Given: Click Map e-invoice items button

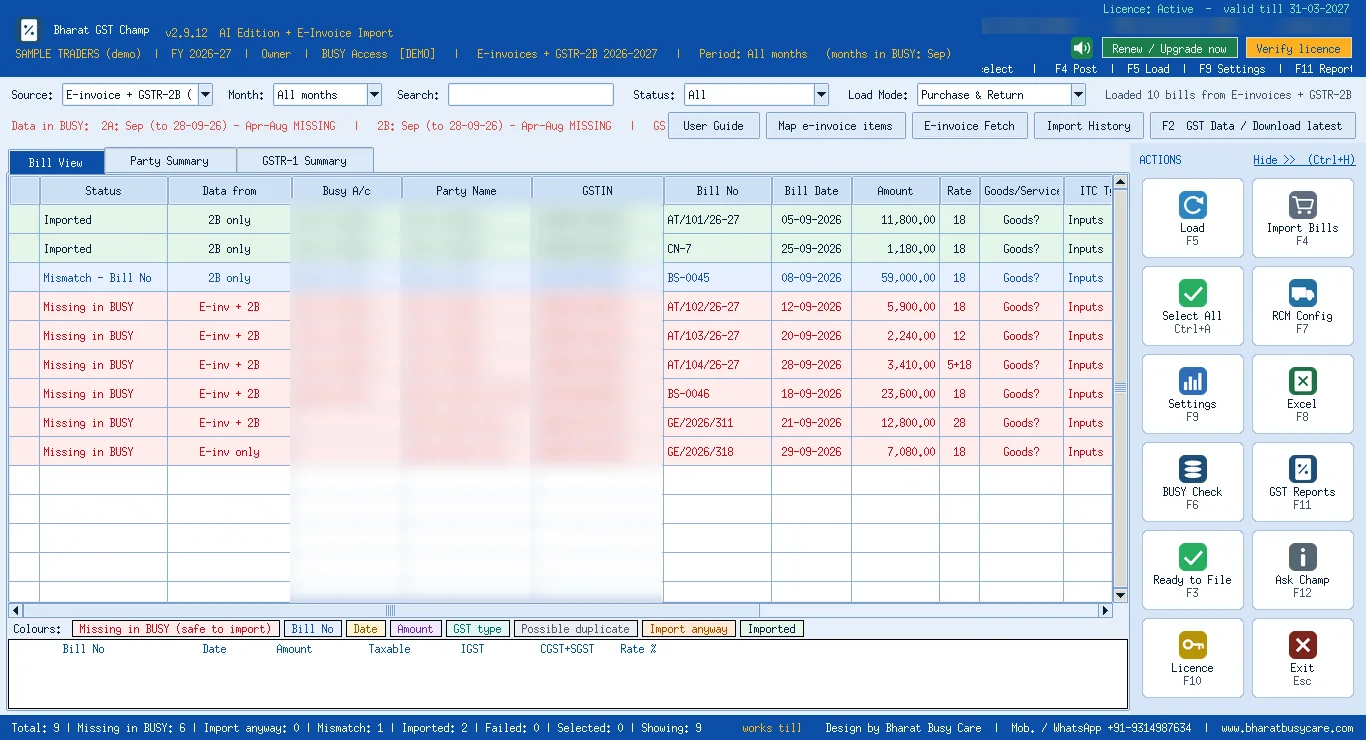Looking at the screenshot, I should 835,126.
